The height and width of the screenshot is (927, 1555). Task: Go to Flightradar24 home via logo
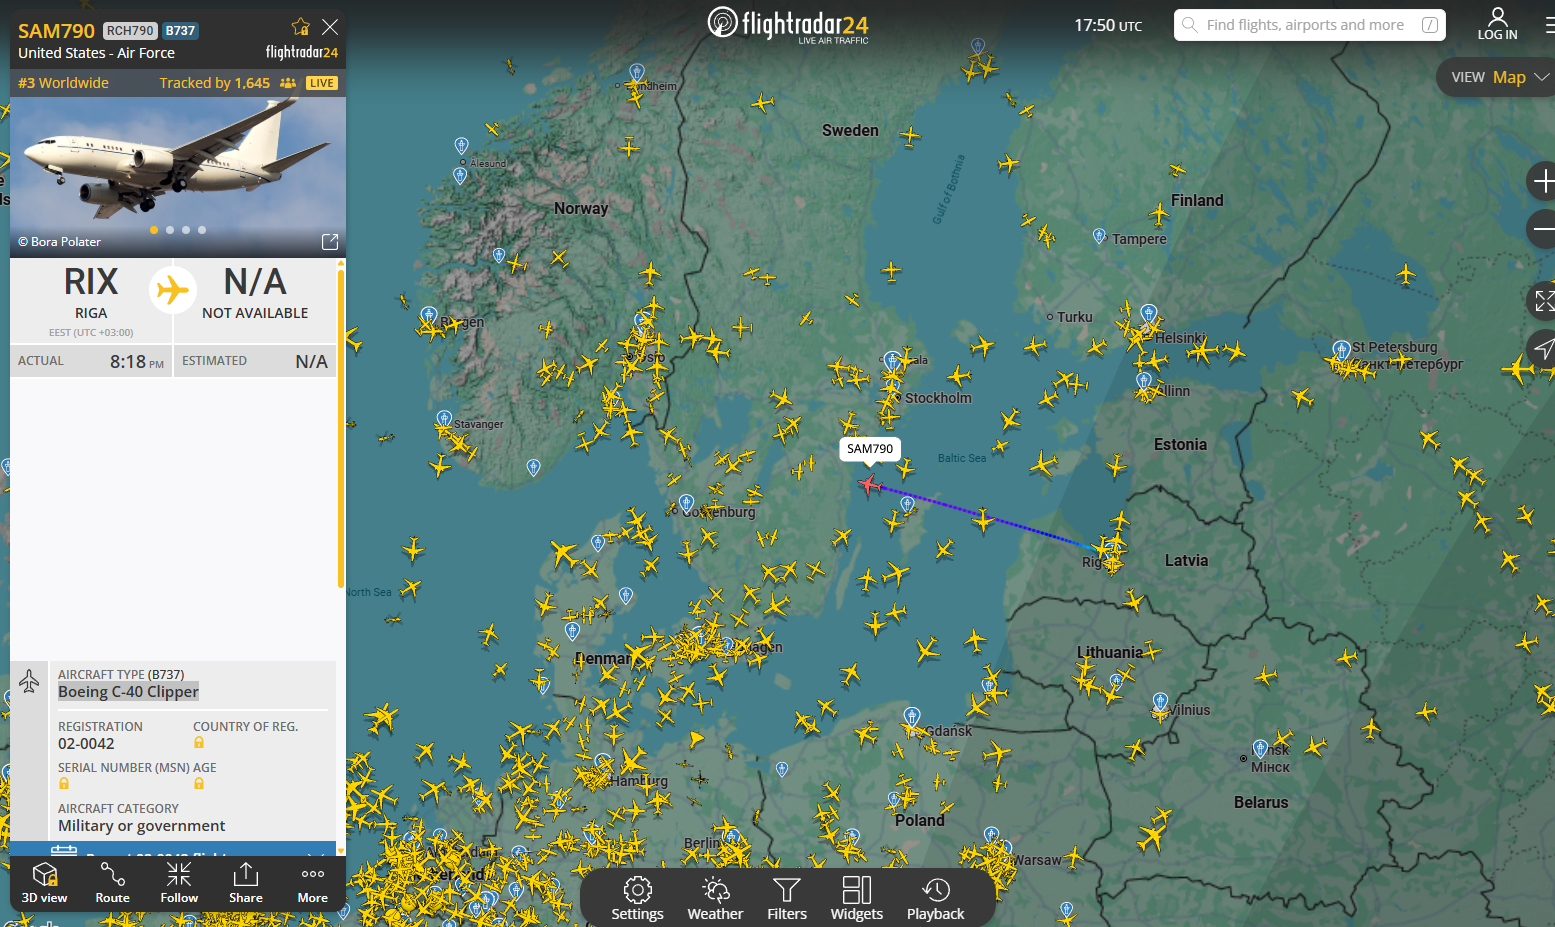tap(788, 25)
